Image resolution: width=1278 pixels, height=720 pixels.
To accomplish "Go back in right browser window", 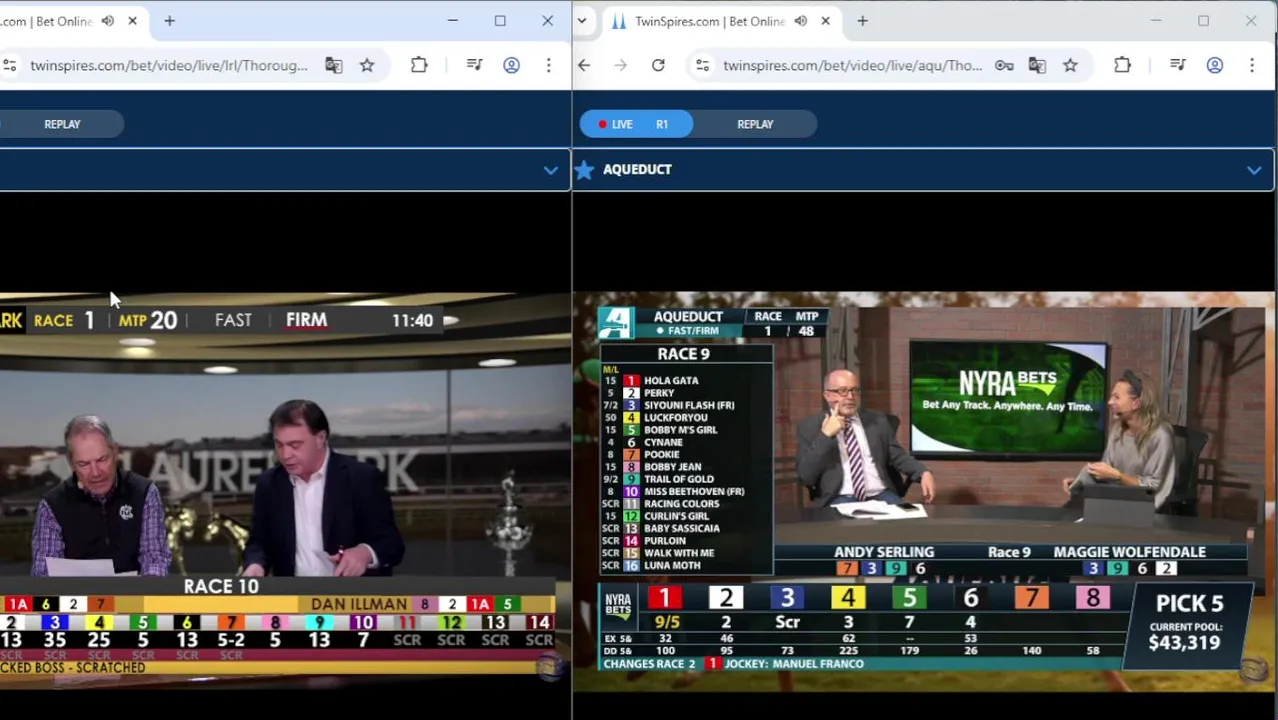I will pyautogui.click(x=584, y=65).
